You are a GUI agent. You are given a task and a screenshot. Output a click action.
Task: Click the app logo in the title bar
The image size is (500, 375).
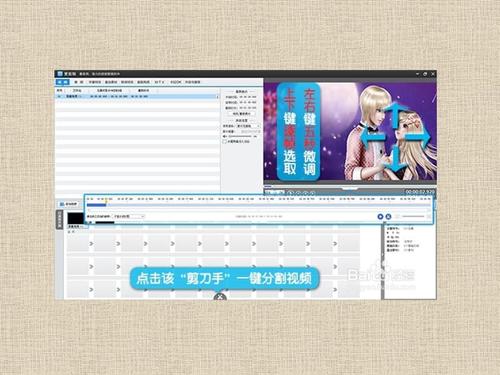click(x=60, y=74)
